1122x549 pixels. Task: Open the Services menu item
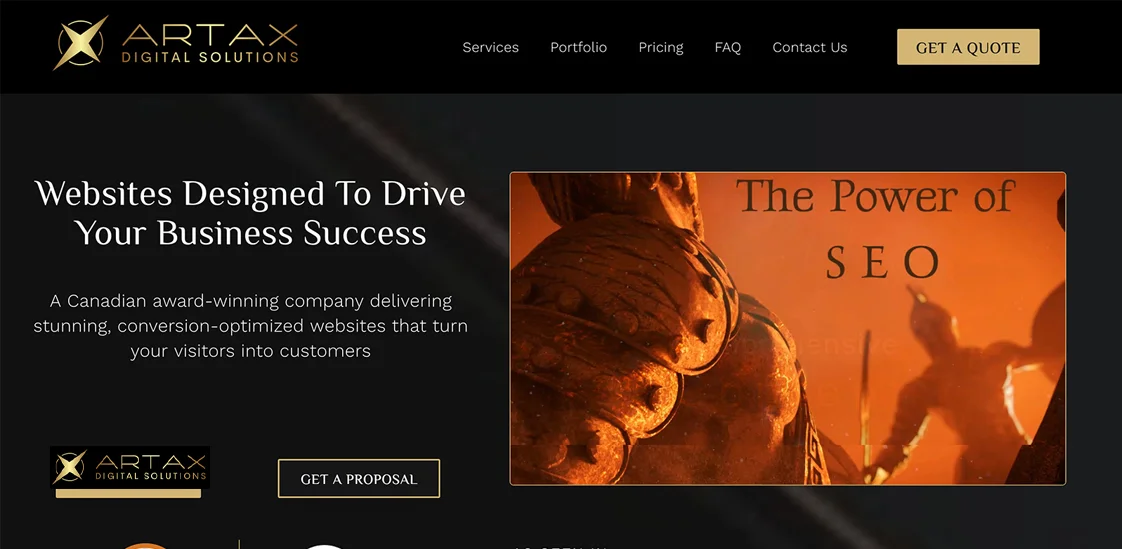click(490, 47)
